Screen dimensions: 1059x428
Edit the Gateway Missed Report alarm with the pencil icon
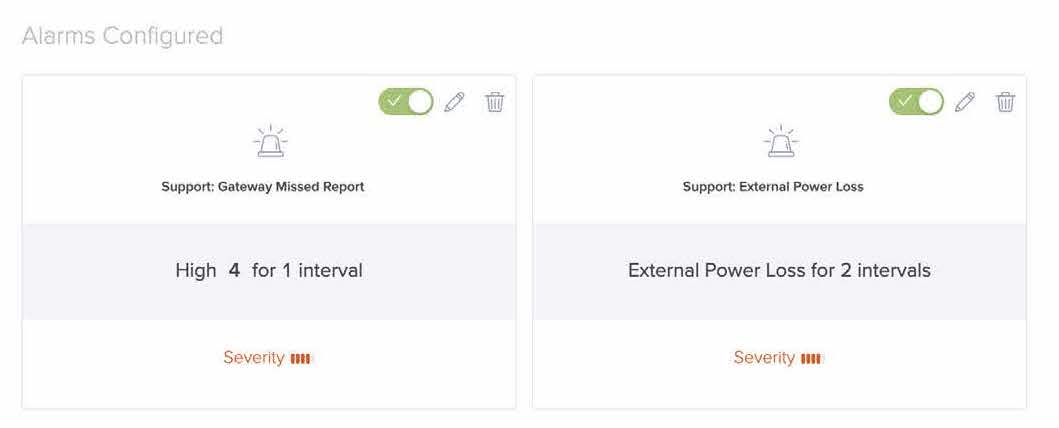point(455,102)
